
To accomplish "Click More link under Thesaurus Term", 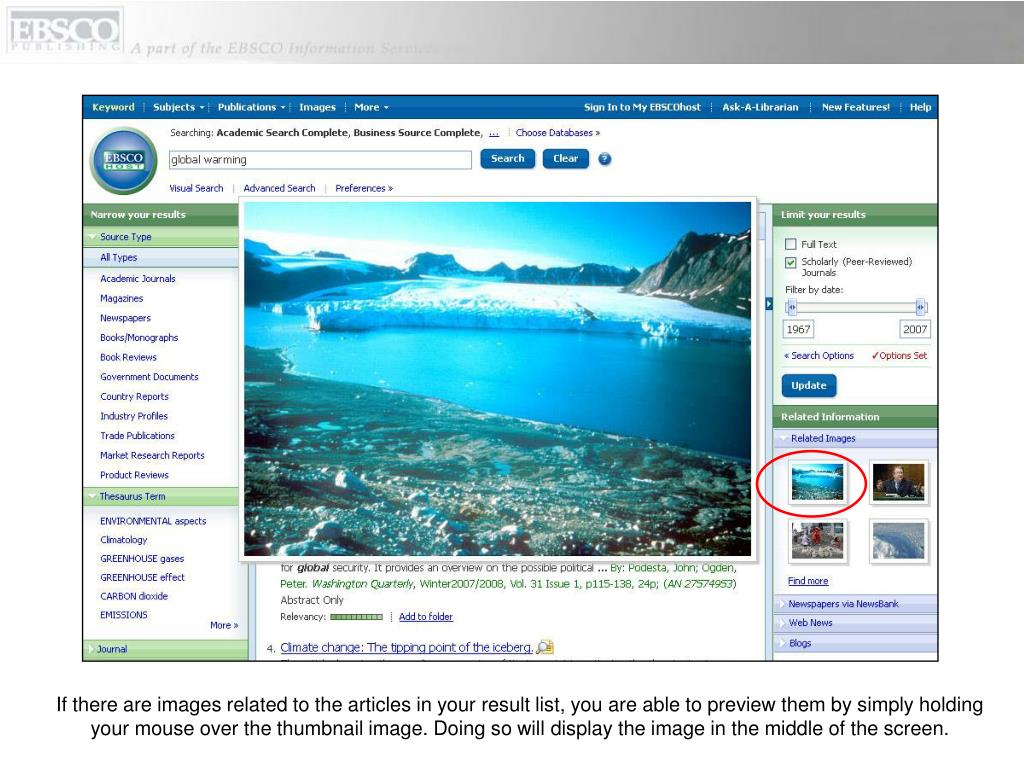I will [224, 626].
